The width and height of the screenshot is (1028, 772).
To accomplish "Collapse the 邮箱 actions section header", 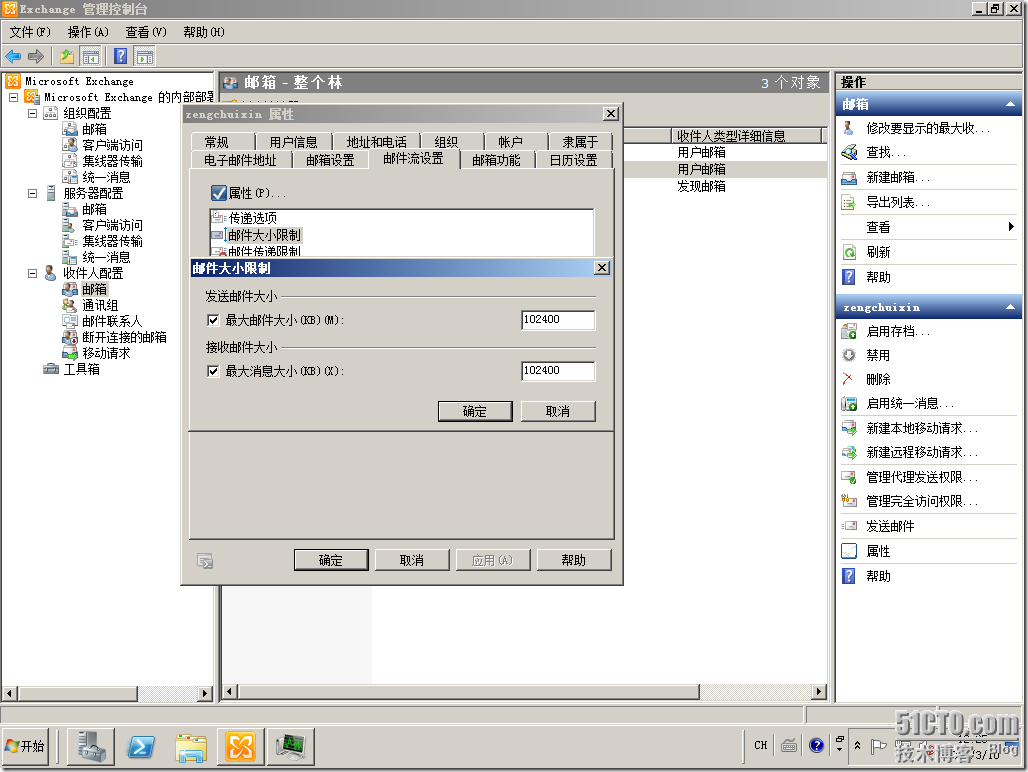I will click(1010, 104).
